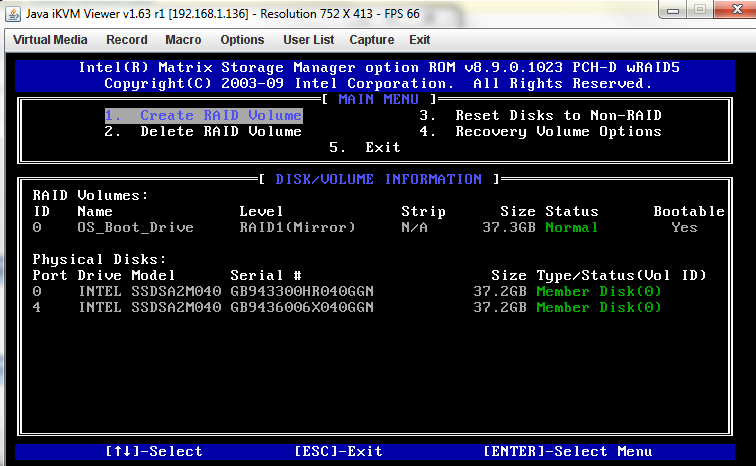Click the MAIN MENU heading
The width and height of the screenshot is (756, 466).
click(x=378, y=100)
